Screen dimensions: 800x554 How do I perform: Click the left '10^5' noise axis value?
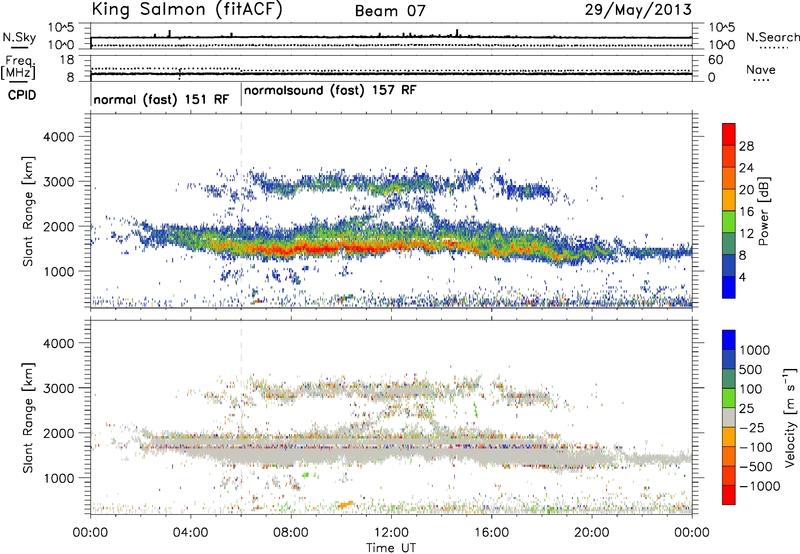coord(61,28)
